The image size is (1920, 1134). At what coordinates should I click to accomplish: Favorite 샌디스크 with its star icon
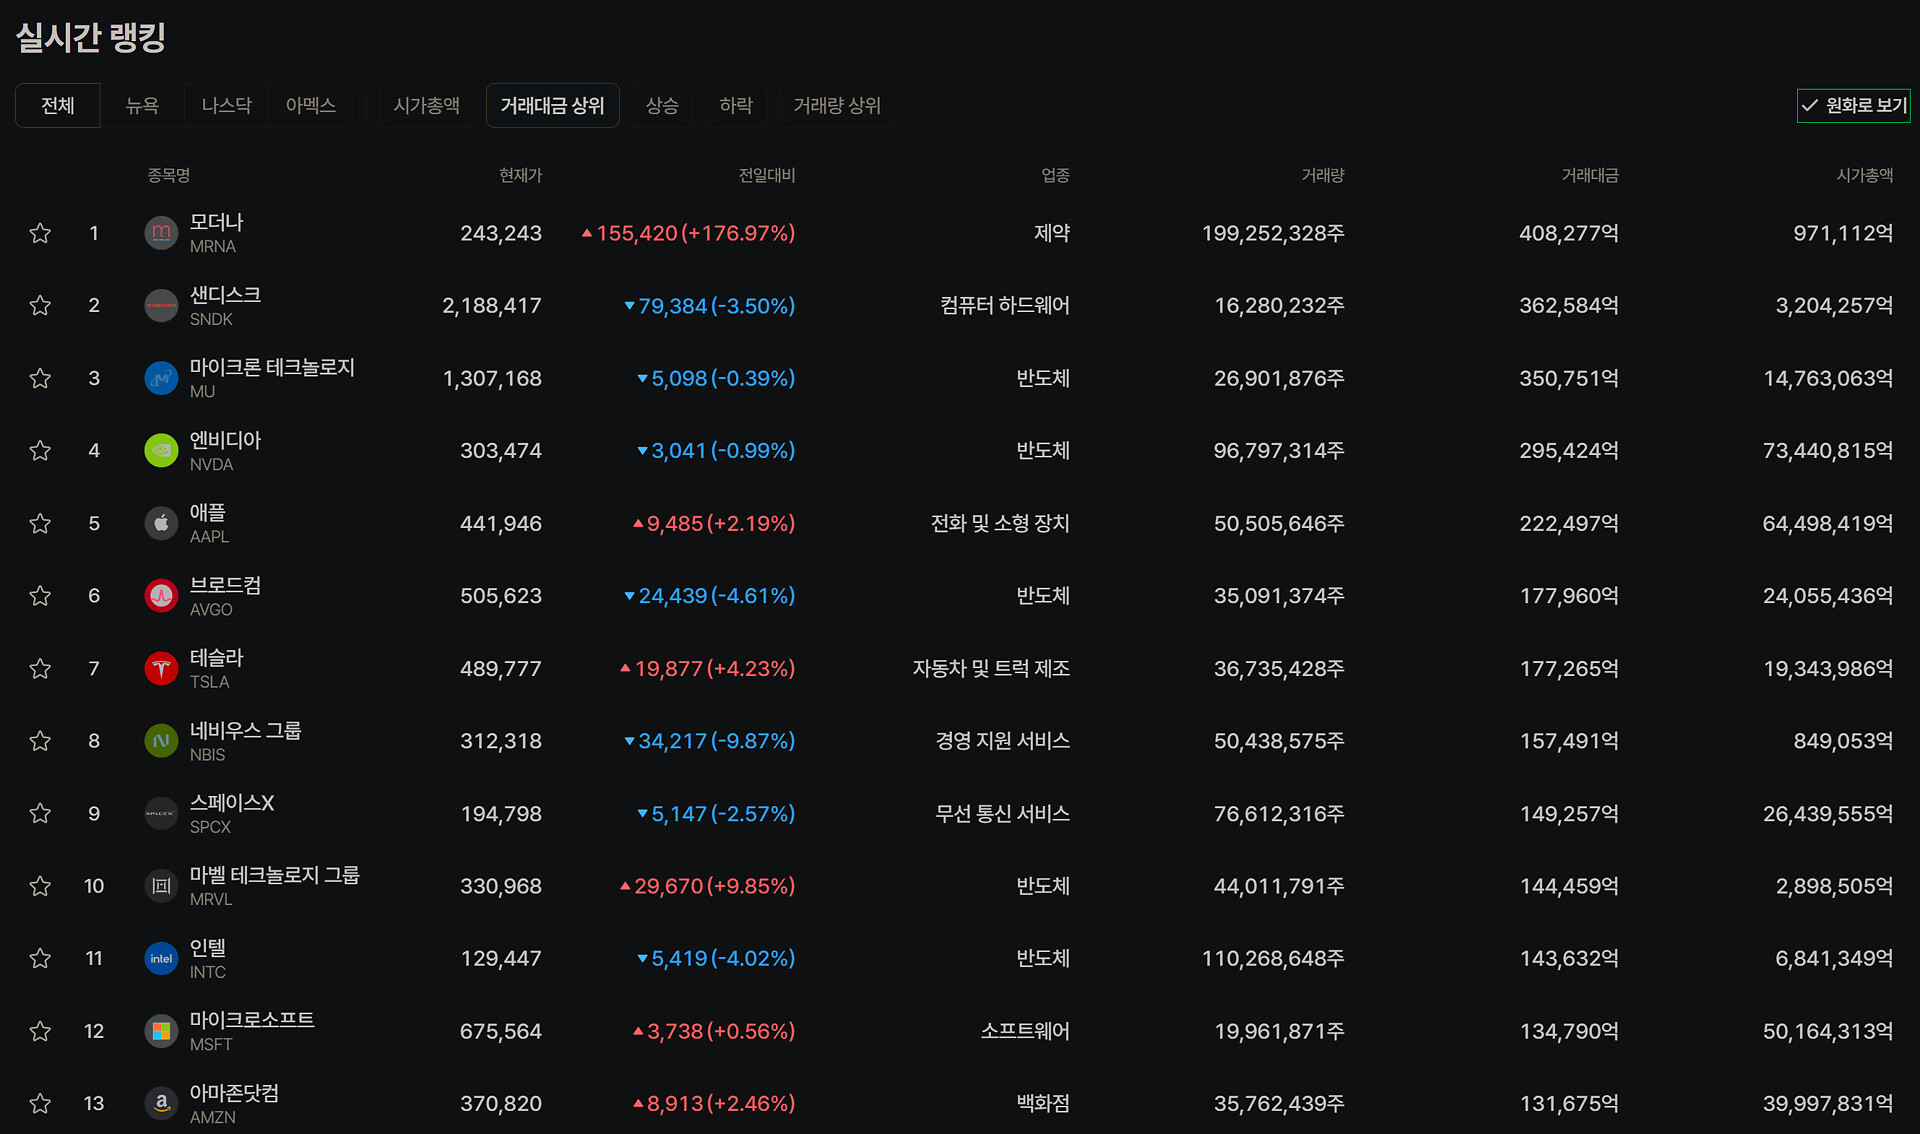[x=40, y=306]
